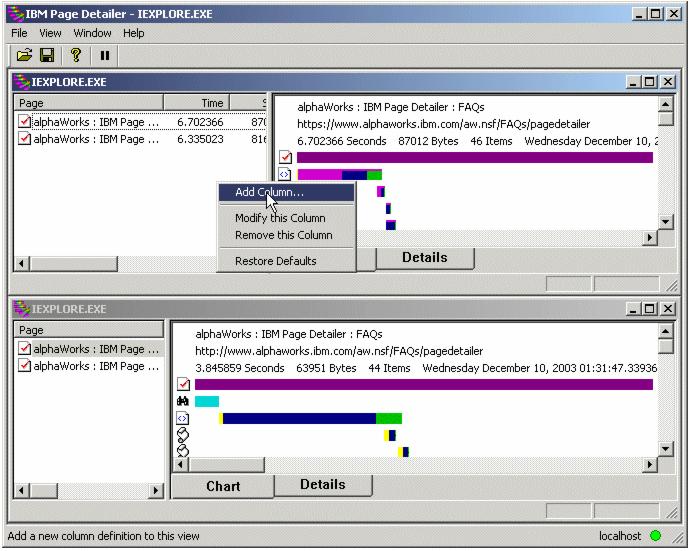Image resolution: width=690 pixels, height=551 pixels.
Task: Close the lower IEXPLORE.EXE child window
Action: coord(668,309)
